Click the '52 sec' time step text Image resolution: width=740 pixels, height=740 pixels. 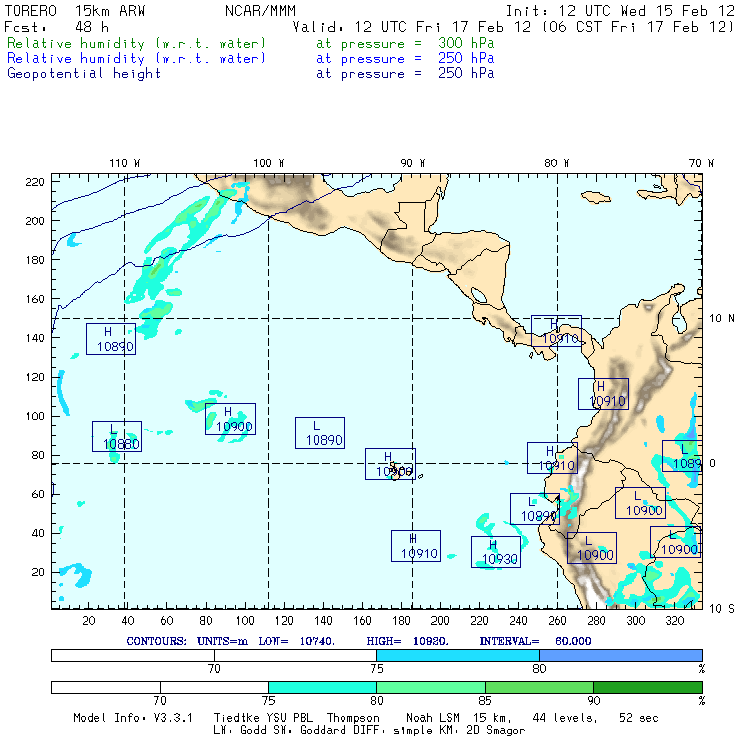tap(639, 718)
